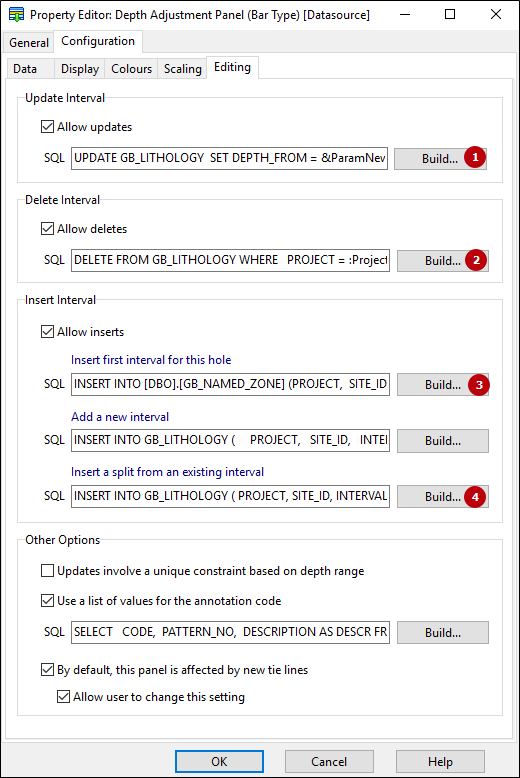Enable unique constraint based on depth range
520x778 pixels.
coord(48,571)
